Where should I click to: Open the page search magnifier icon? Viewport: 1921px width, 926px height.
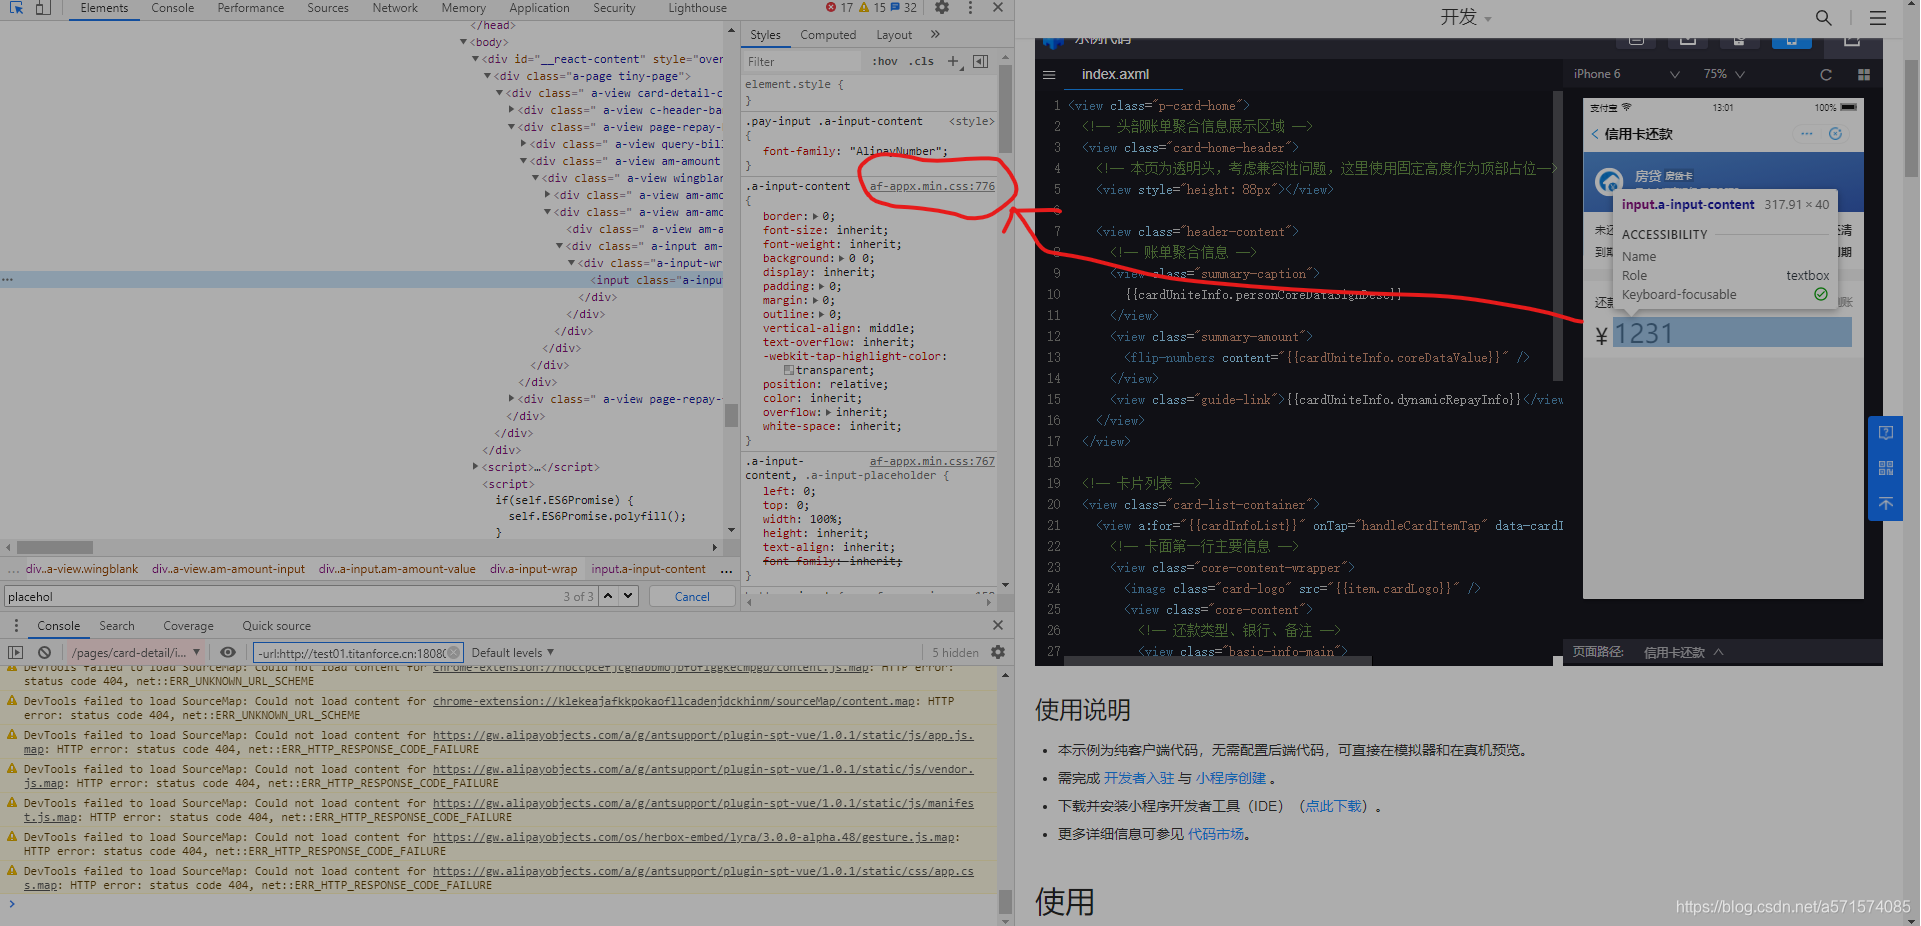1824,18
